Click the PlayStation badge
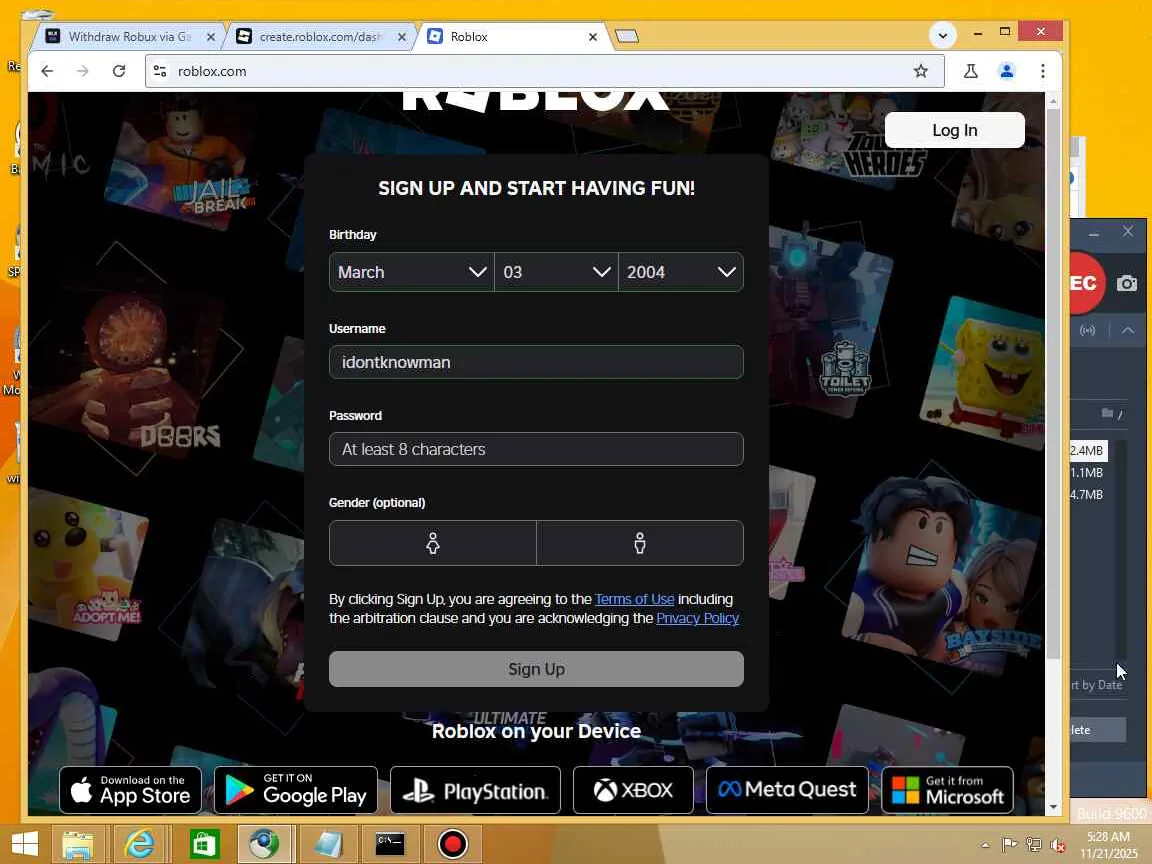 click(475, 790)
